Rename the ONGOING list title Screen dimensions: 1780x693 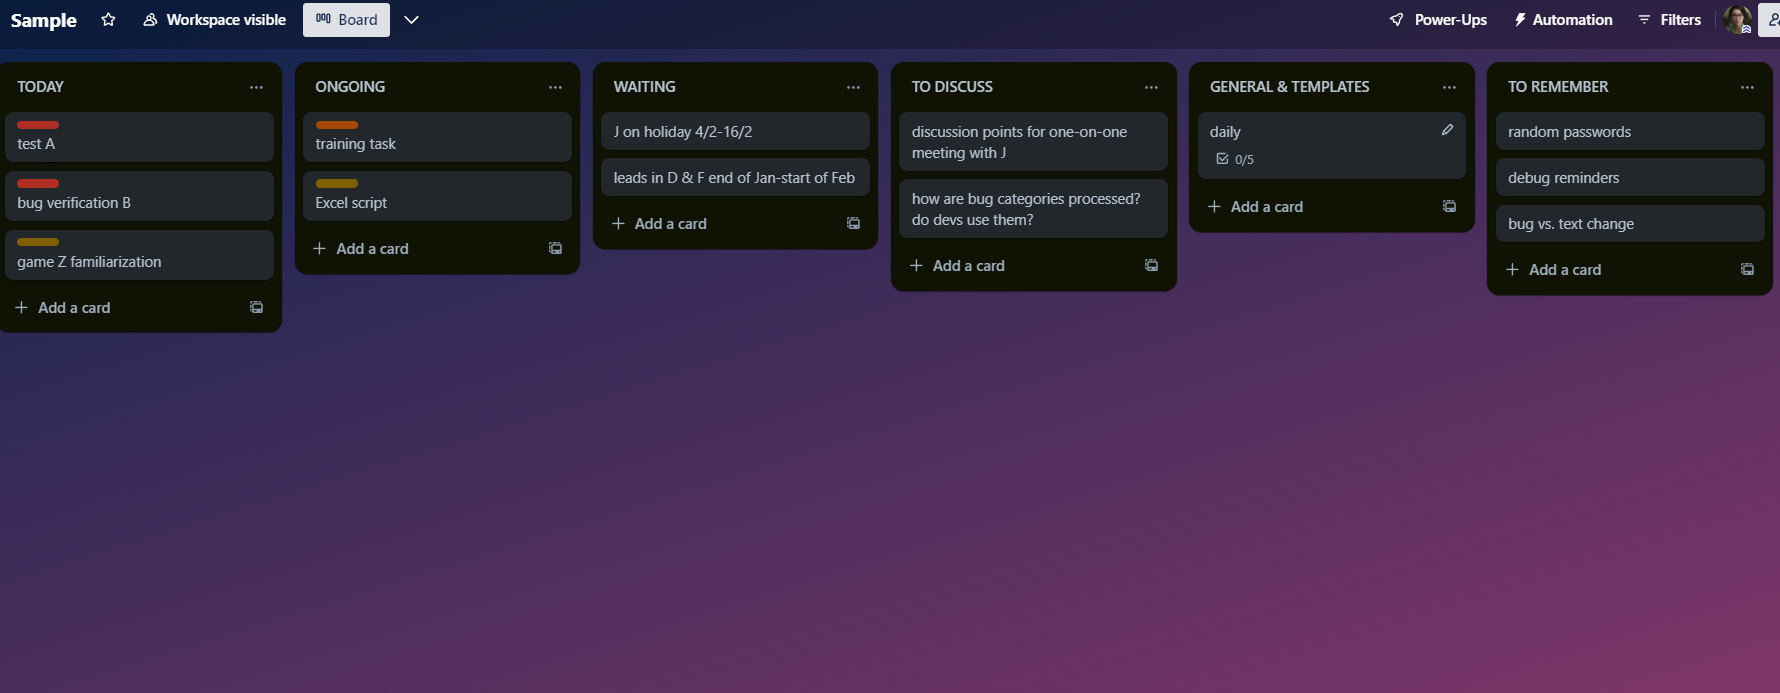tap(350, 87)
